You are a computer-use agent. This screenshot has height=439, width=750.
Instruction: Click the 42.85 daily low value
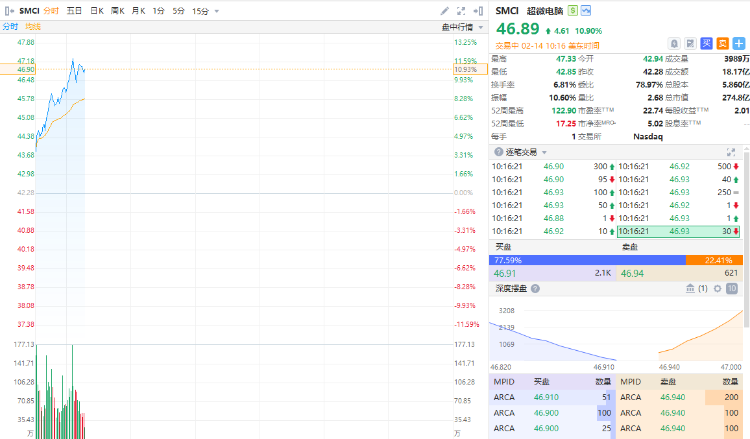(566, 71)
